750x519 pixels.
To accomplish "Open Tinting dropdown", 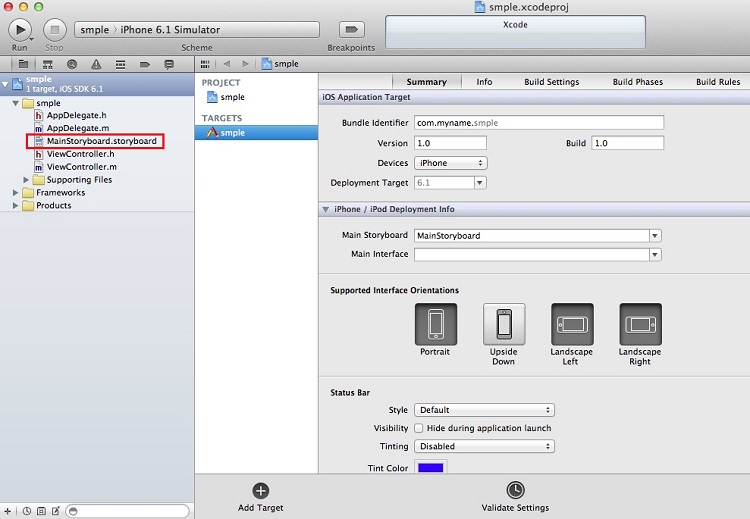I will click(484, 446).
